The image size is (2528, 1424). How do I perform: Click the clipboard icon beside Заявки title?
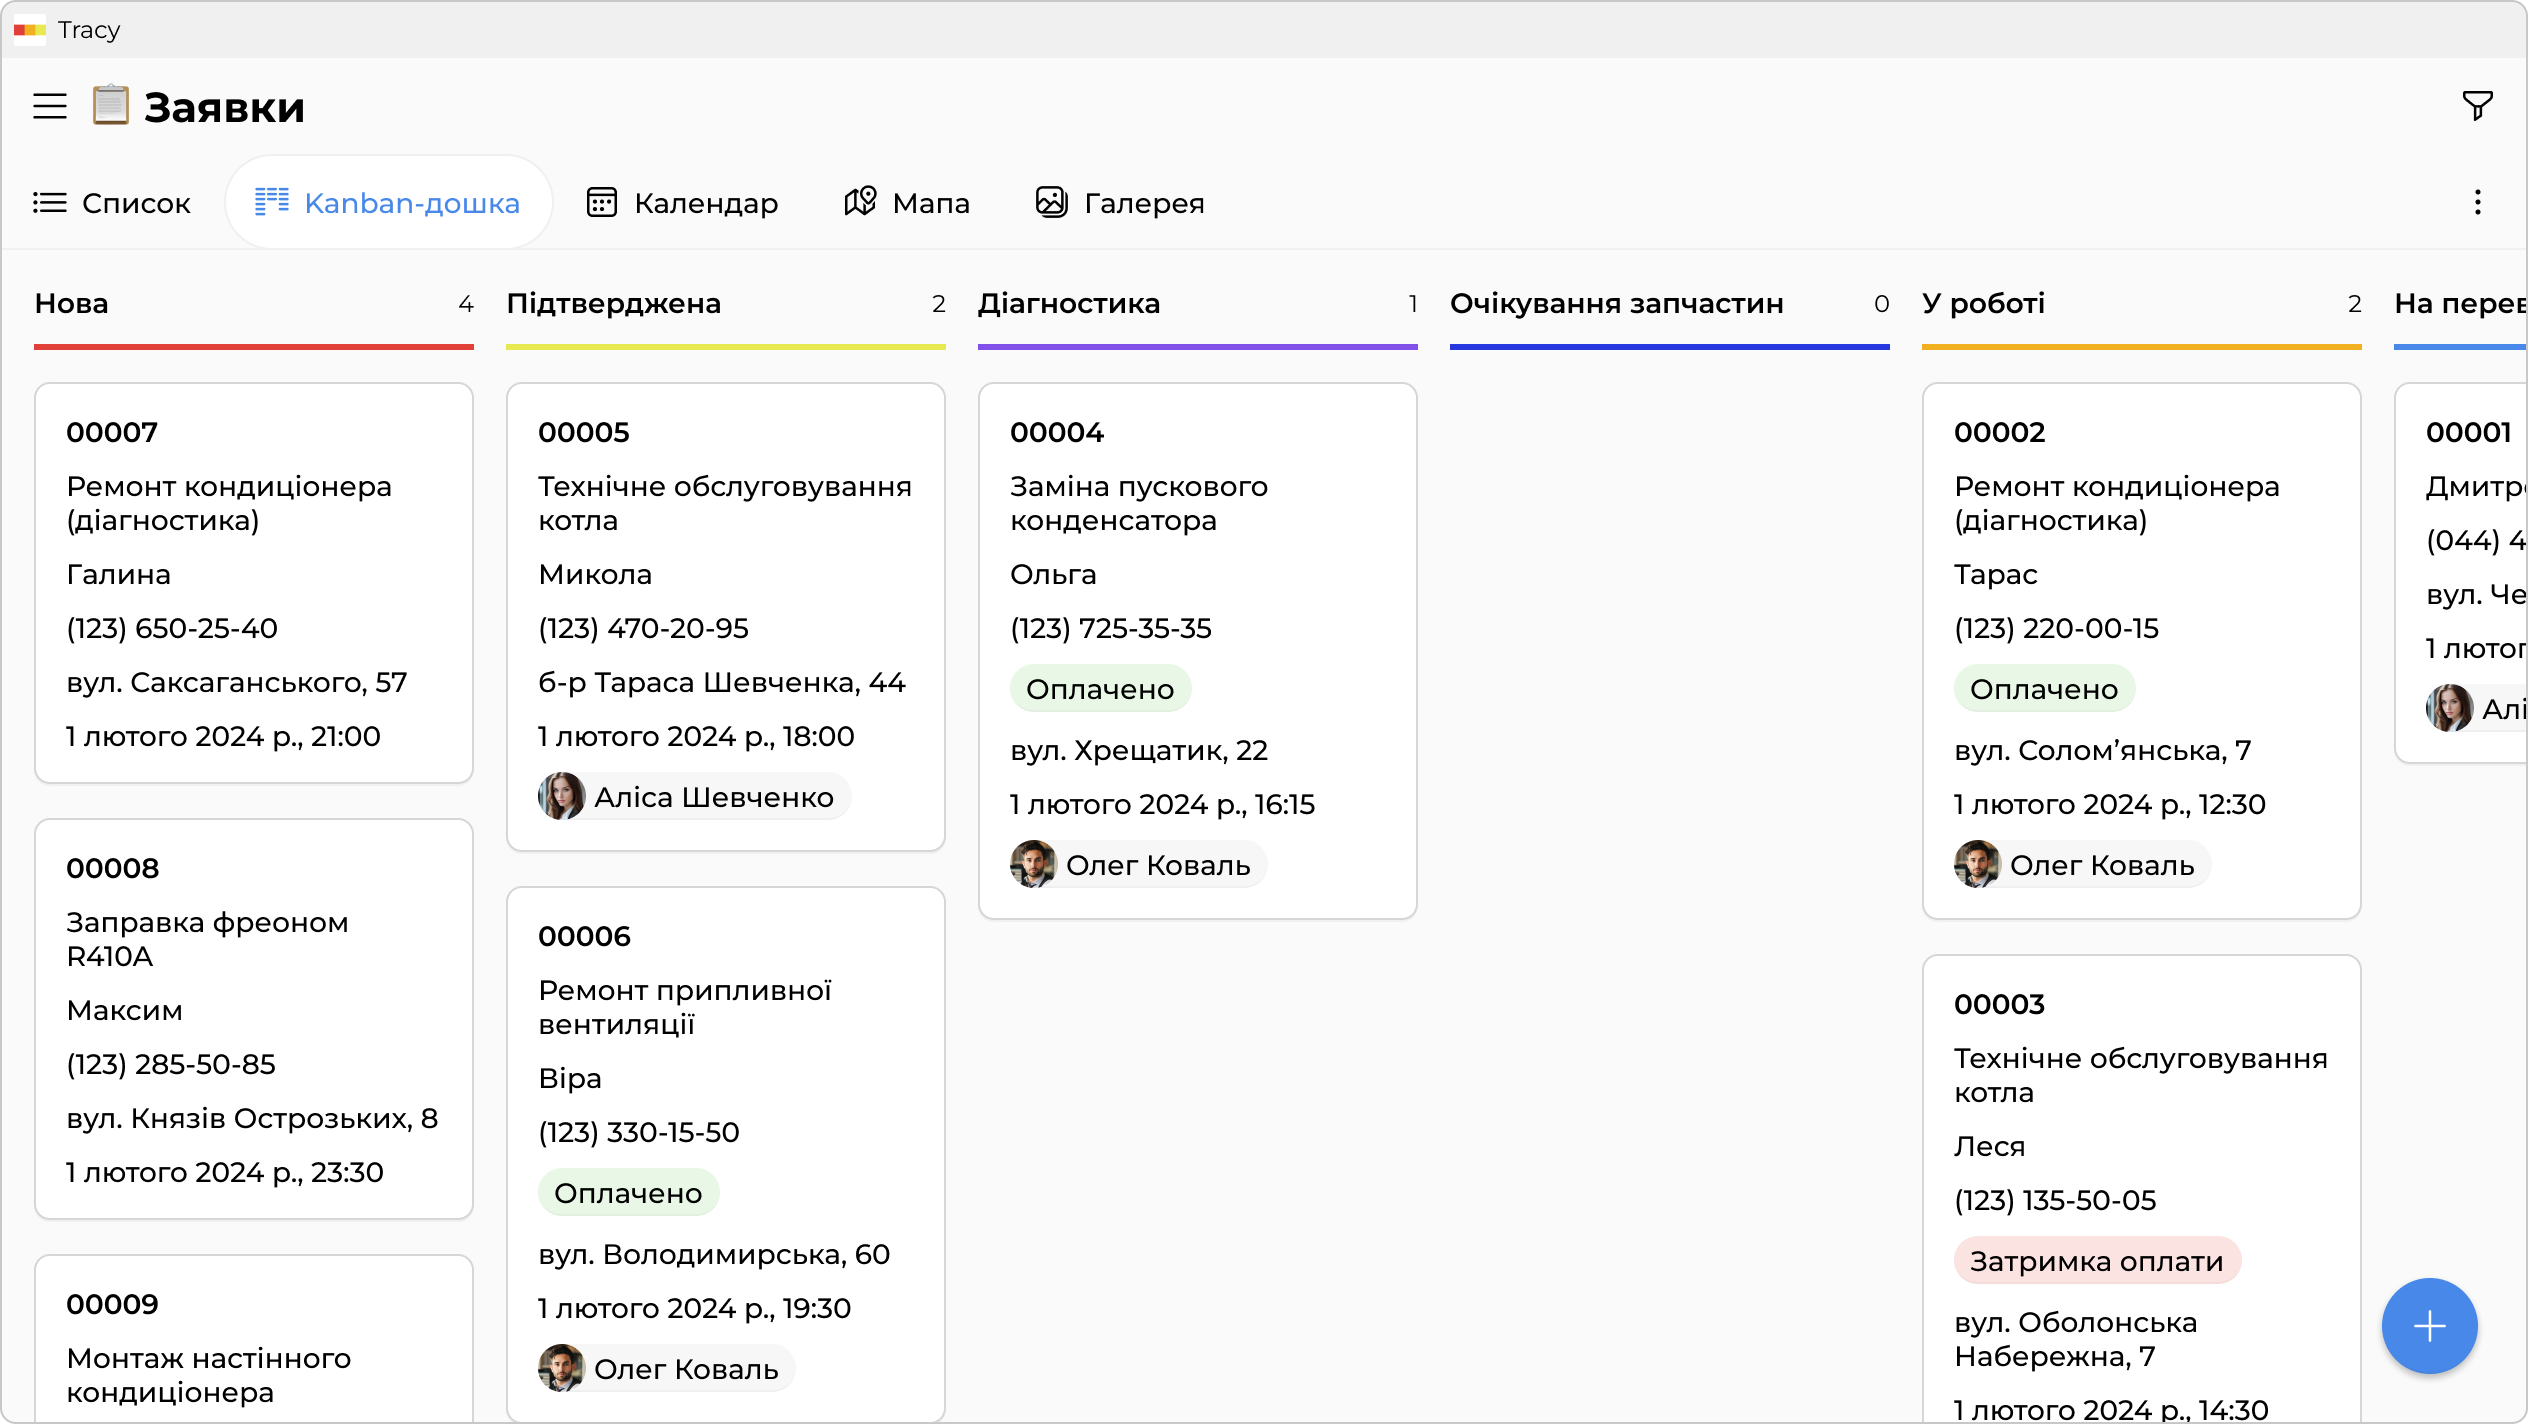111,106
